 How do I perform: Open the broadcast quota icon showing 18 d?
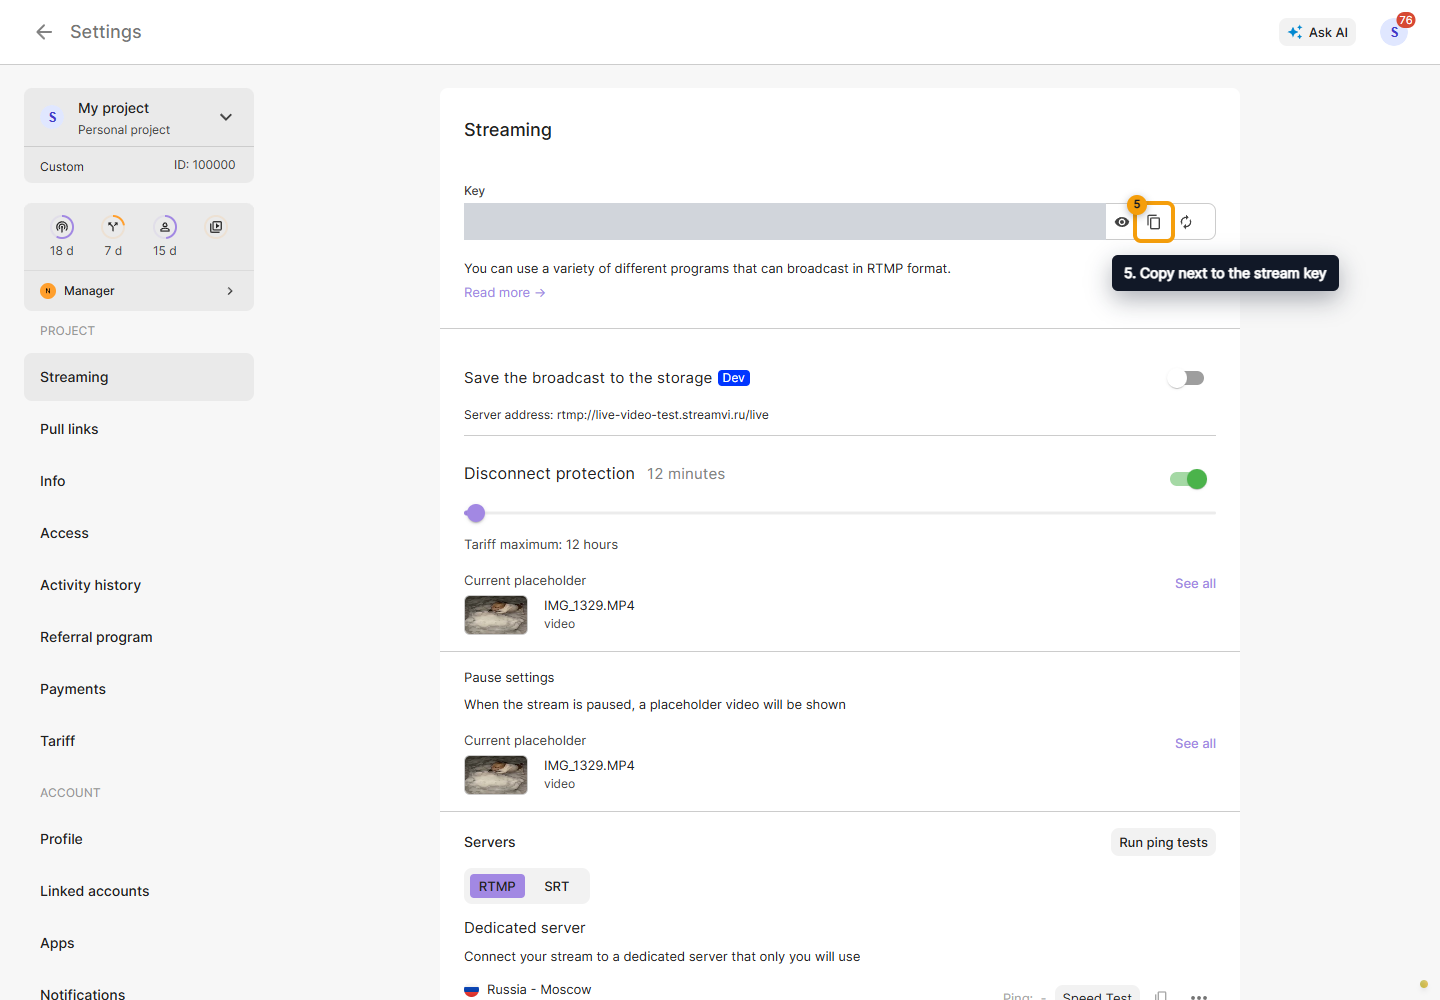[62, 227]
